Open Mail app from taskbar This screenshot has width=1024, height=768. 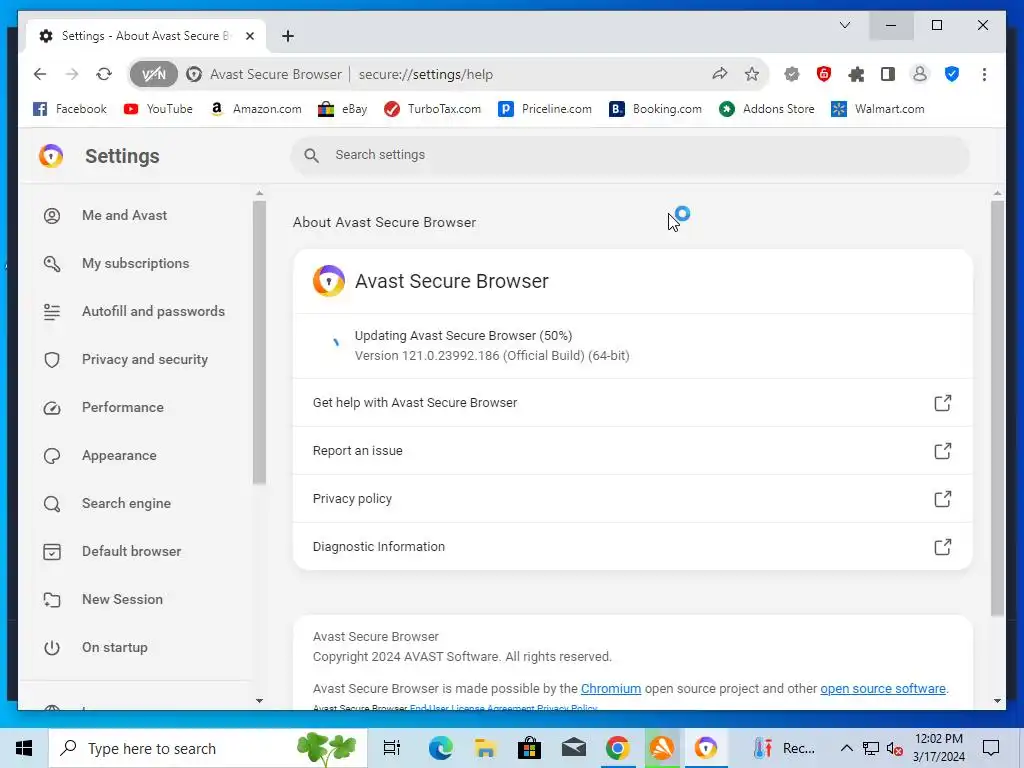click(574, 748)
